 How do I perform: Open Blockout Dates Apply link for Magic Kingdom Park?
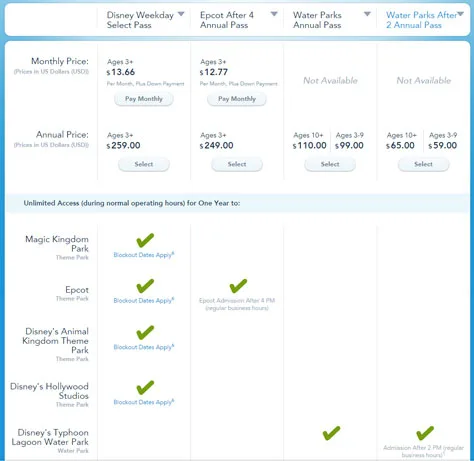pyautogui.click(x=144, y=255)
